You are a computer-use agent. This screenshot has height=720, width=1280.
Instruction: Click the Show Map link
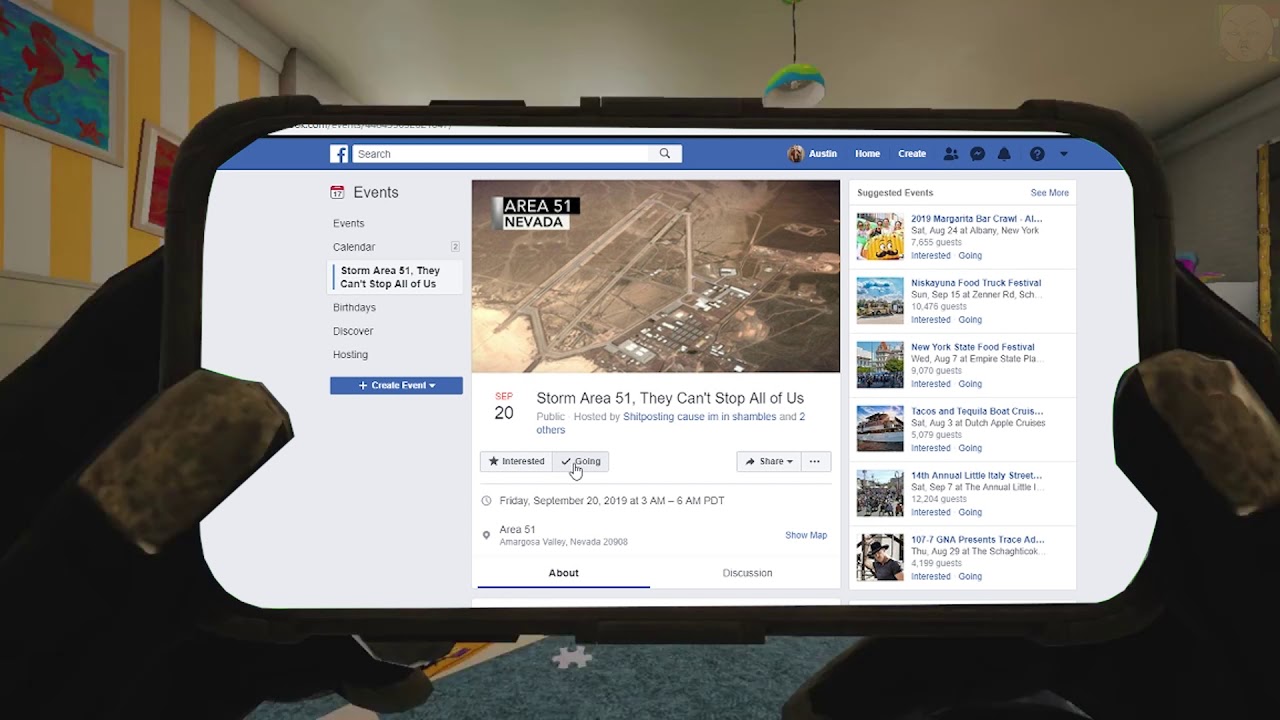[x=806, y=535]
